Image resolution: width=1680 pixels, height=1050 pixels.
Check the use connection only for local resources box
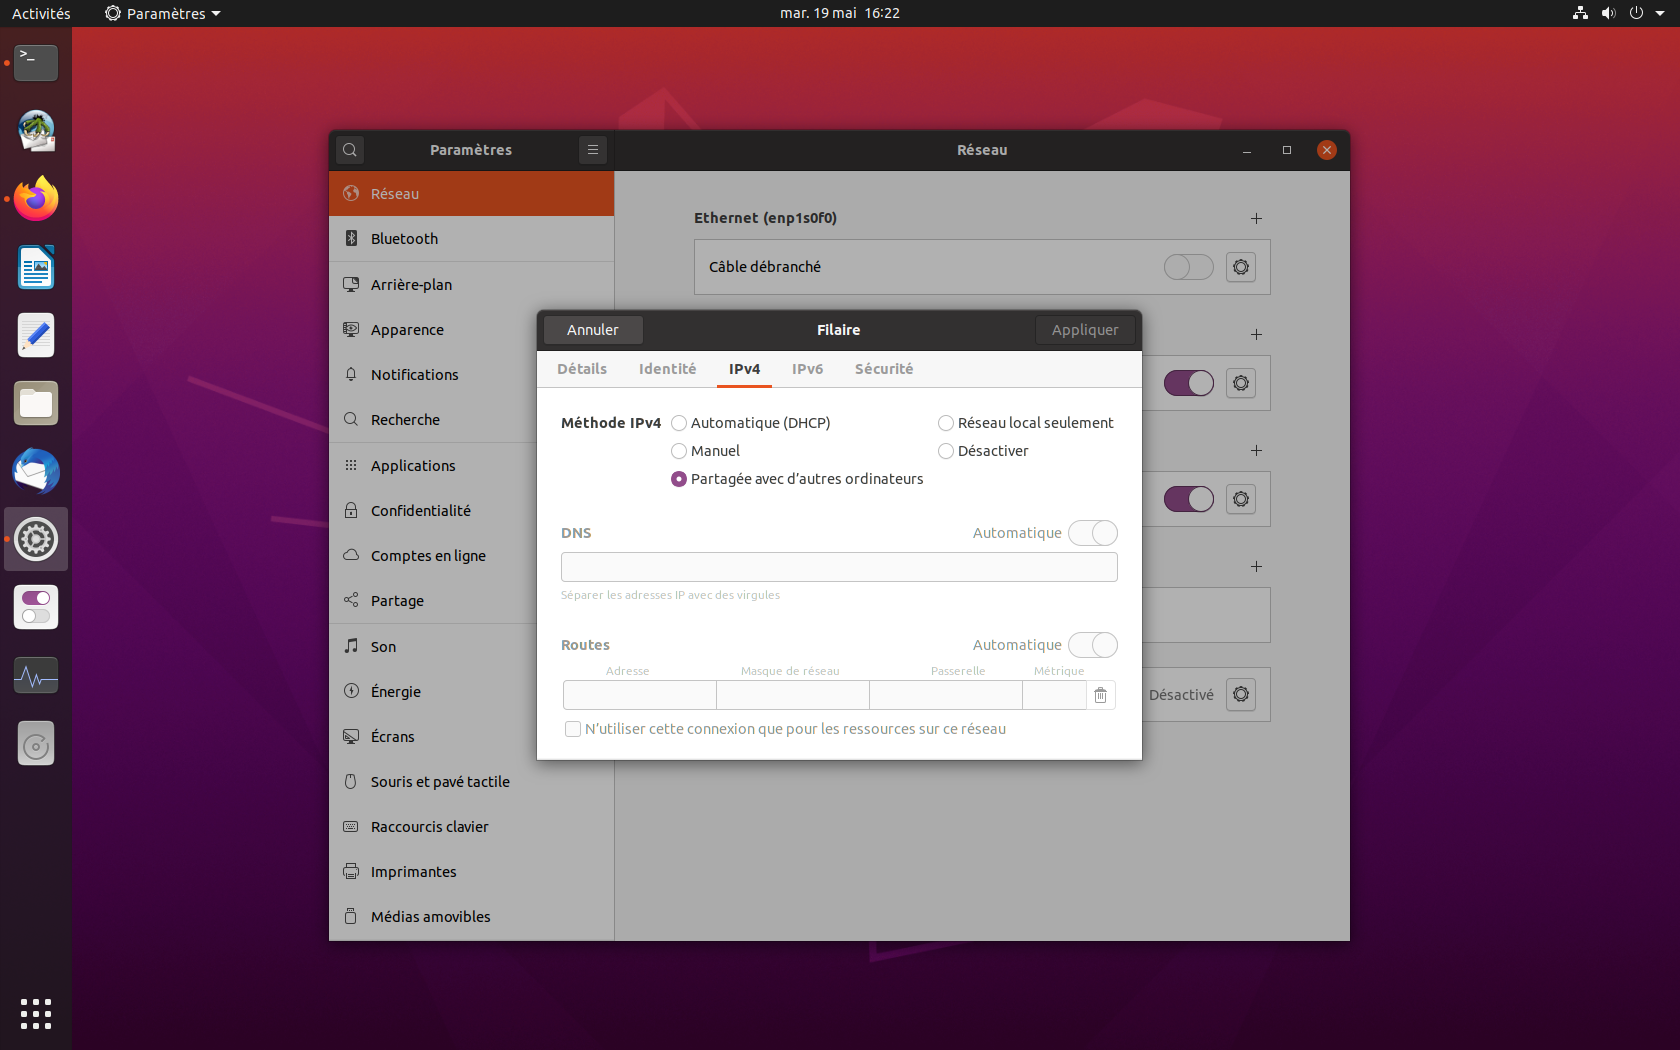pos(573,729)
